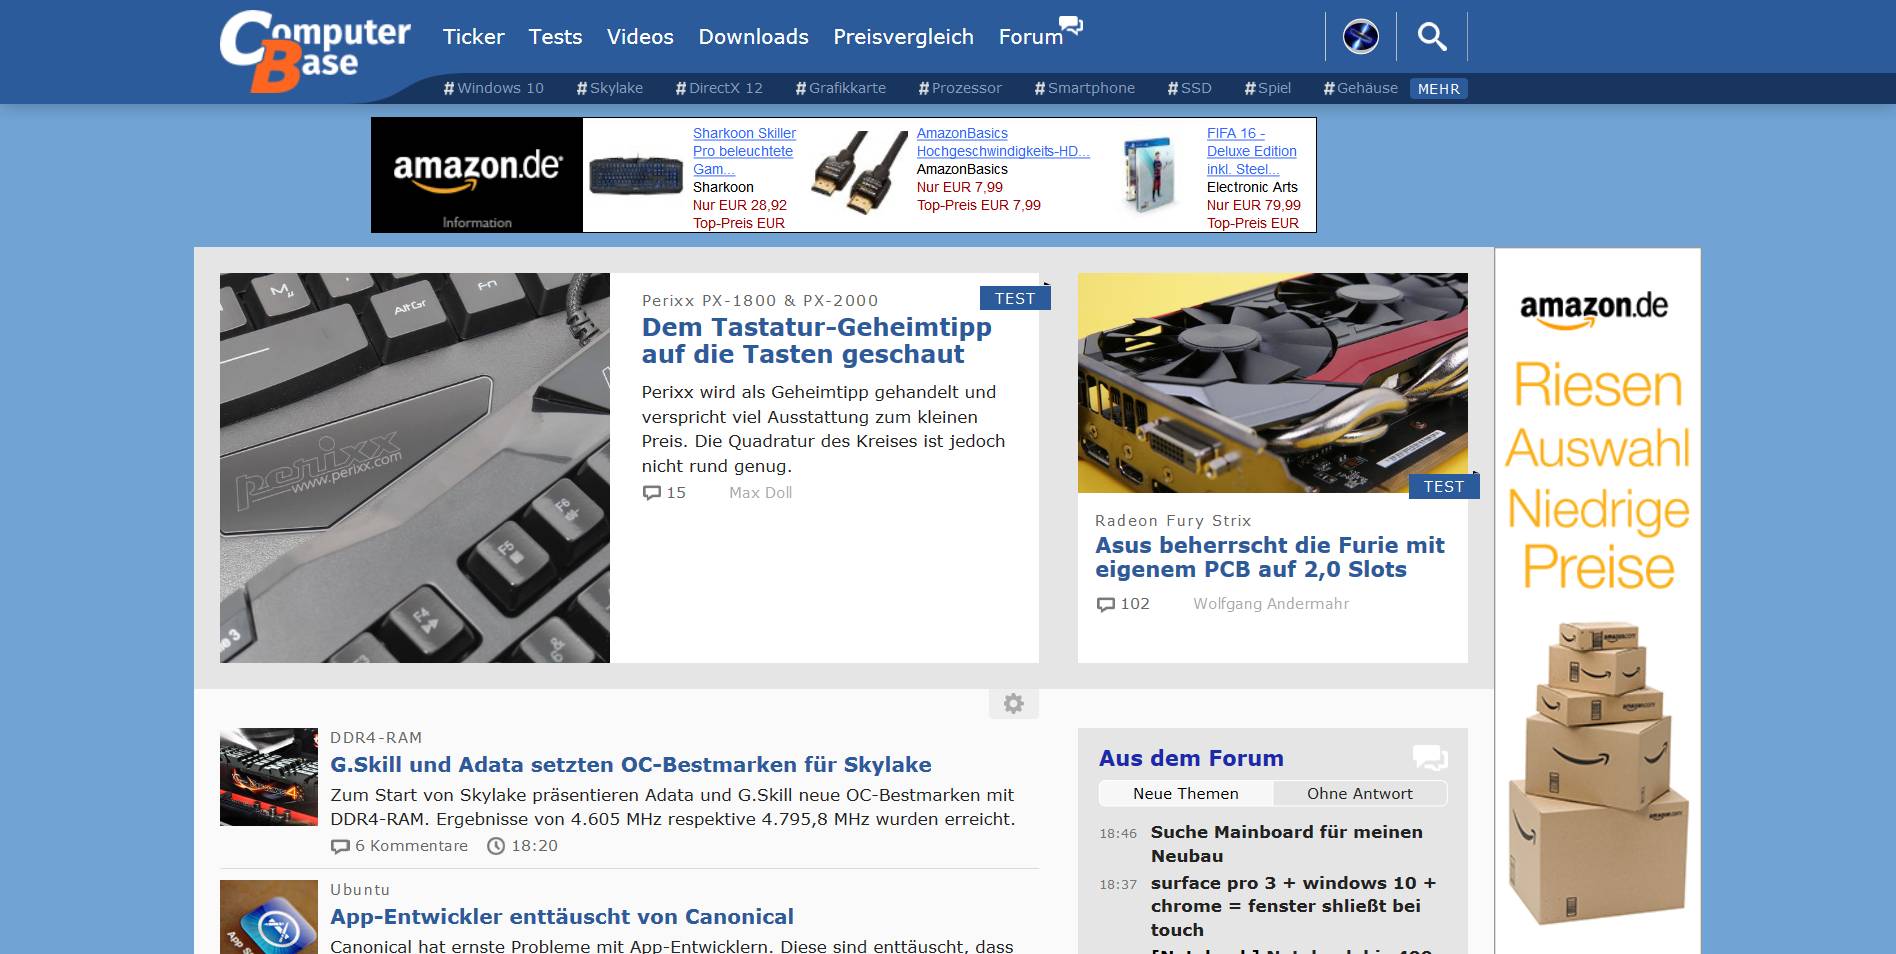Click the Radeon Fury Strix kicker text
1896x954 pixels.
coord(1173,521)
